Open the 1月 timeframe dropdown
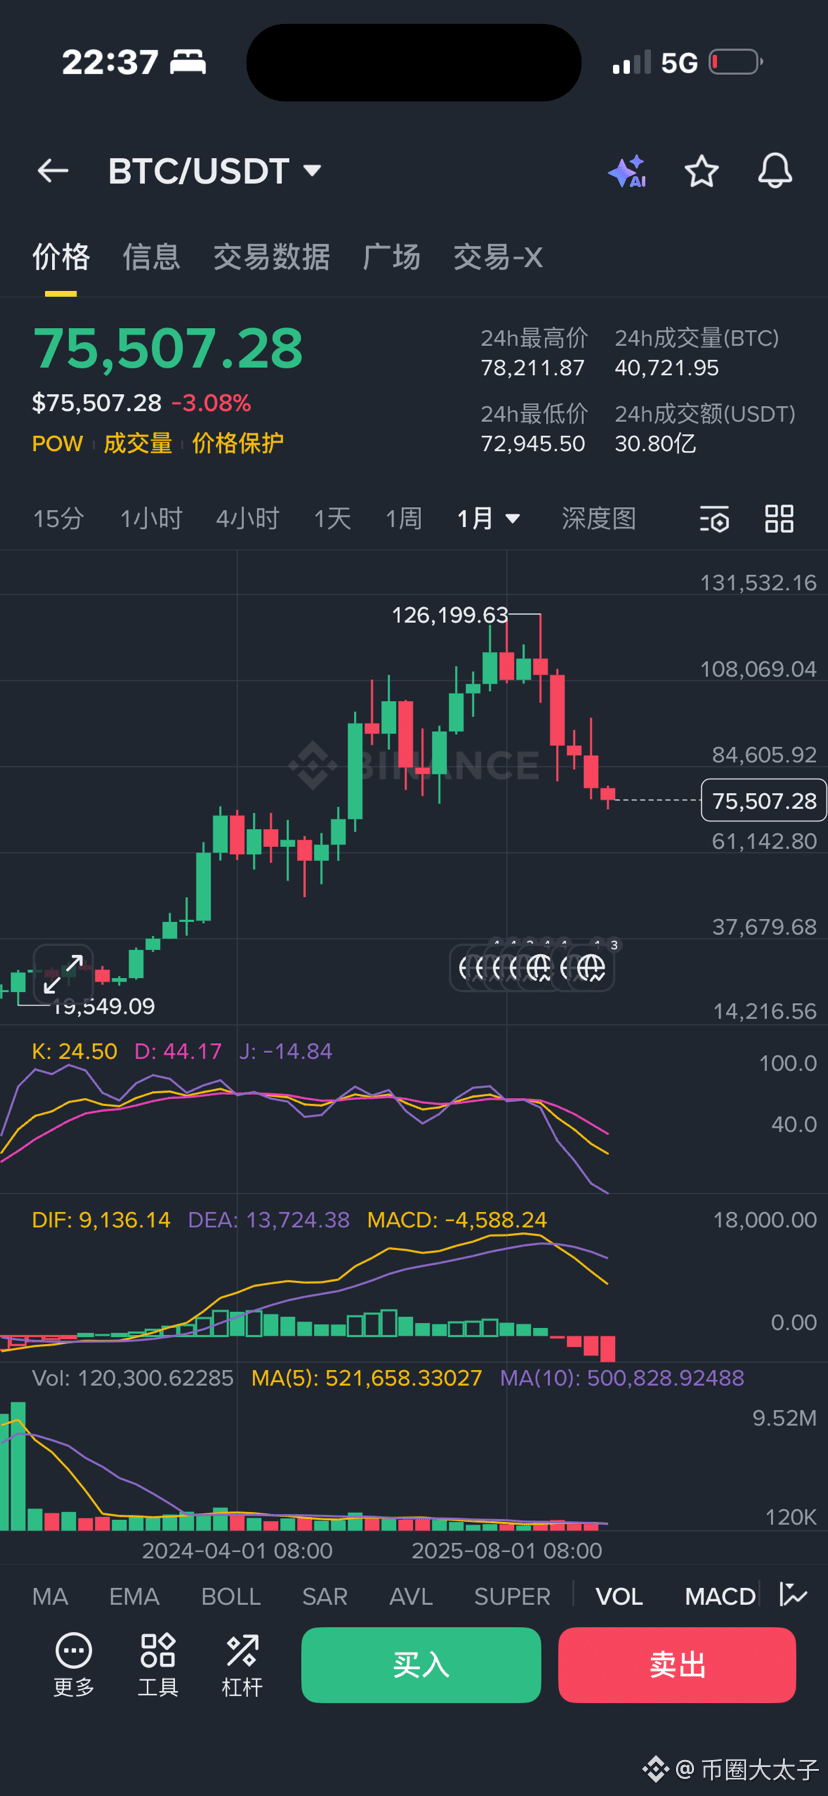 (488, 519)
